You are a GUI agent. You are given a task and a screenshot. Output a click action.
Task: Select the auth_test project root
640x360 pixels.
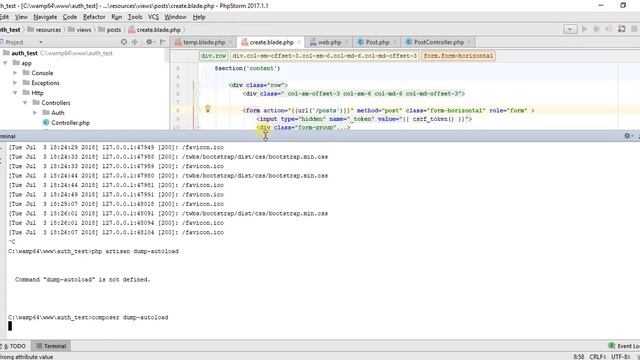[x=24, y=53]
